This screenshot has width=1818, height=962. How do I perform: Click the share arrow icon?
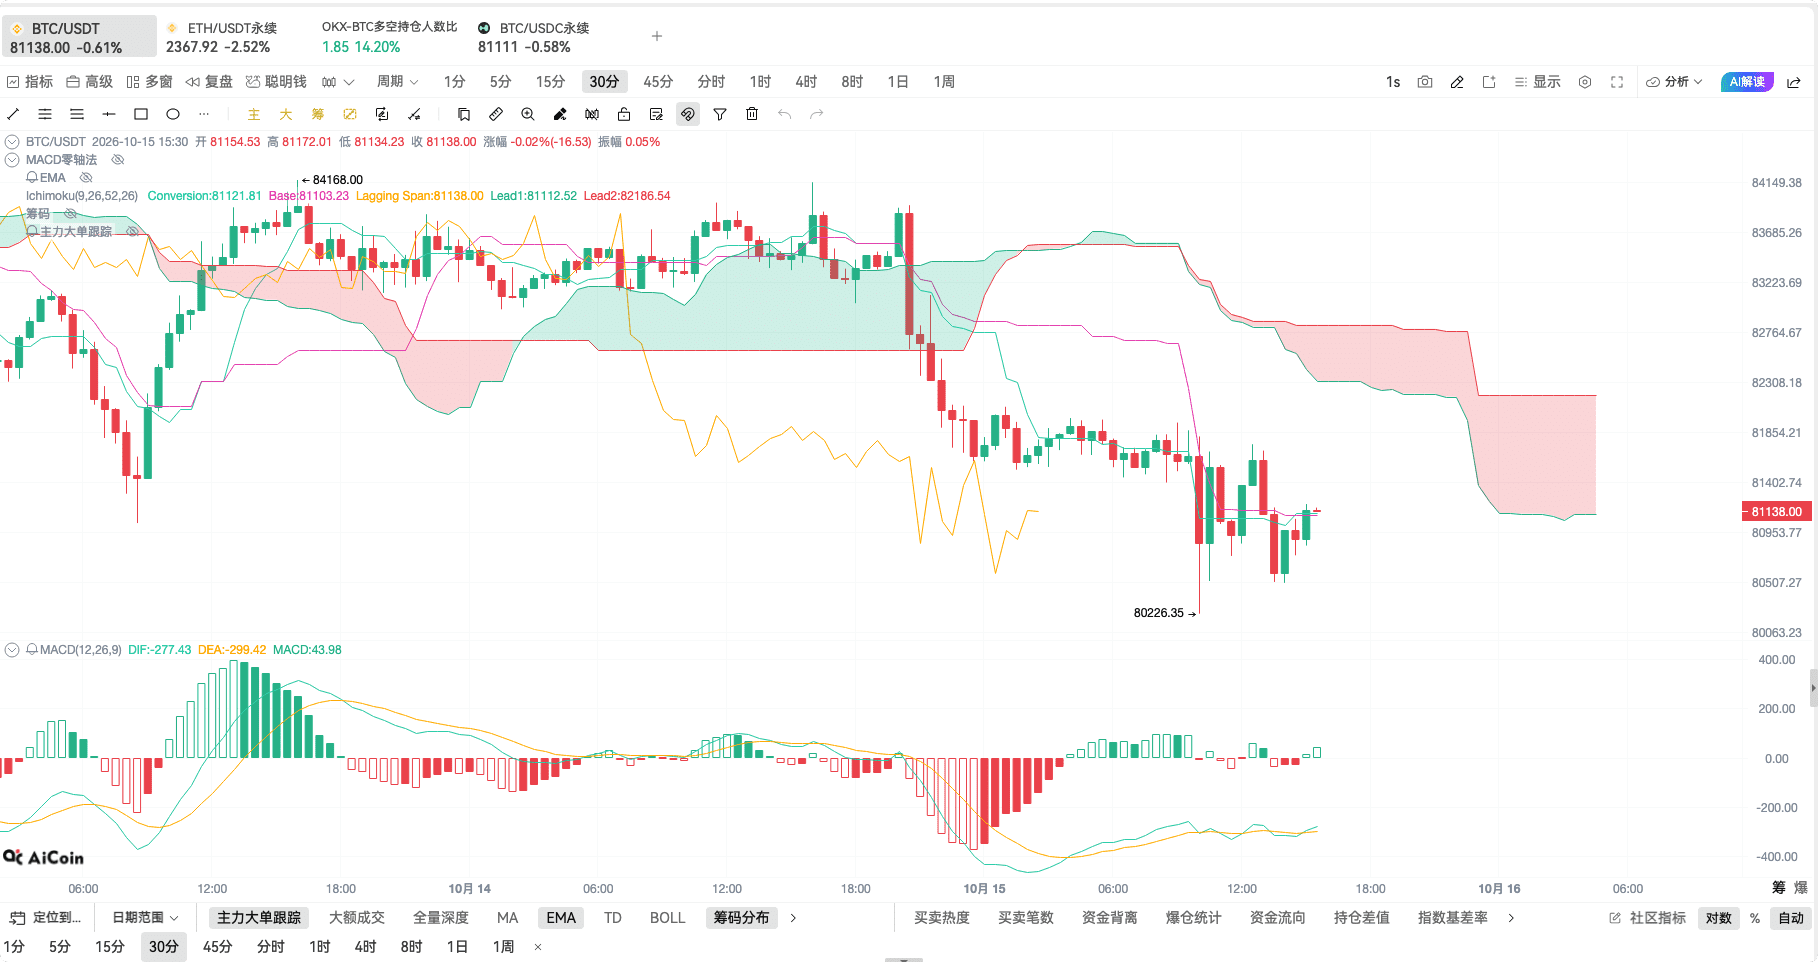(1794, 82)
